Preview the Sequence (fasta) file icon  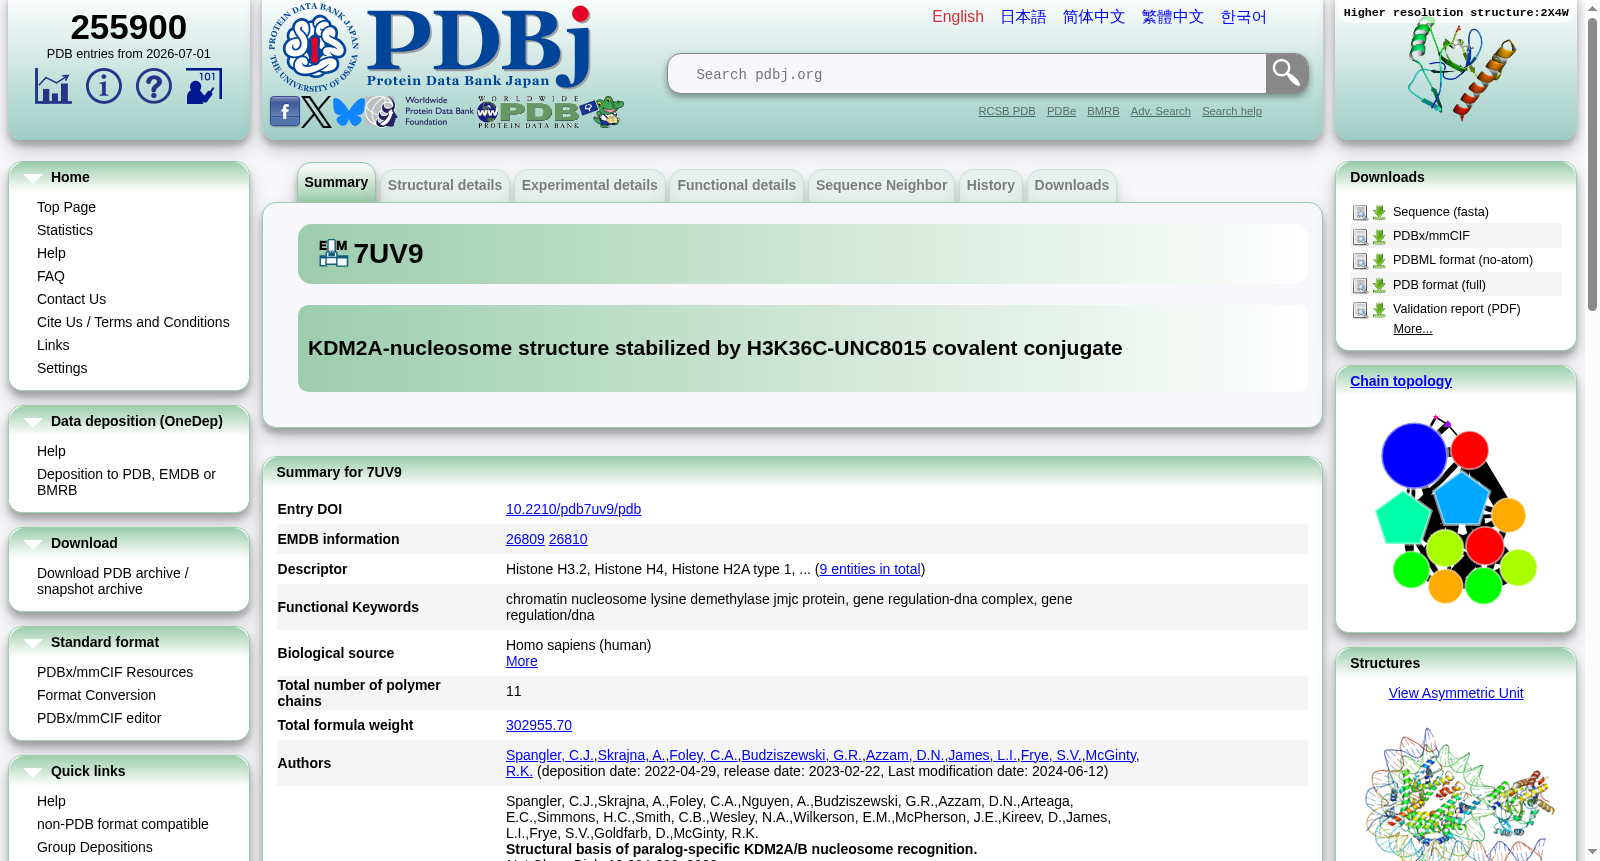pos(1360,213)
